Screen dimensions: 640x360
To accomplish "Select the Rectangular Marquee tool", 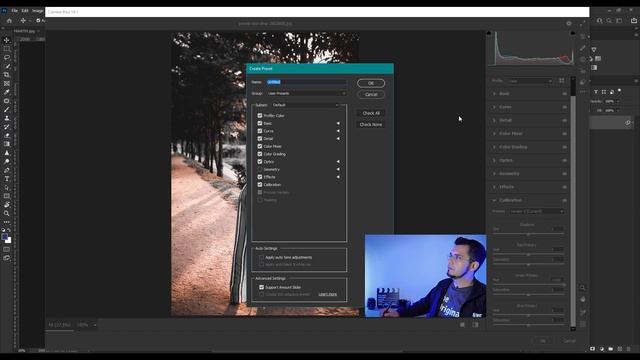I will pyautogui.click(x=7, y=49).
